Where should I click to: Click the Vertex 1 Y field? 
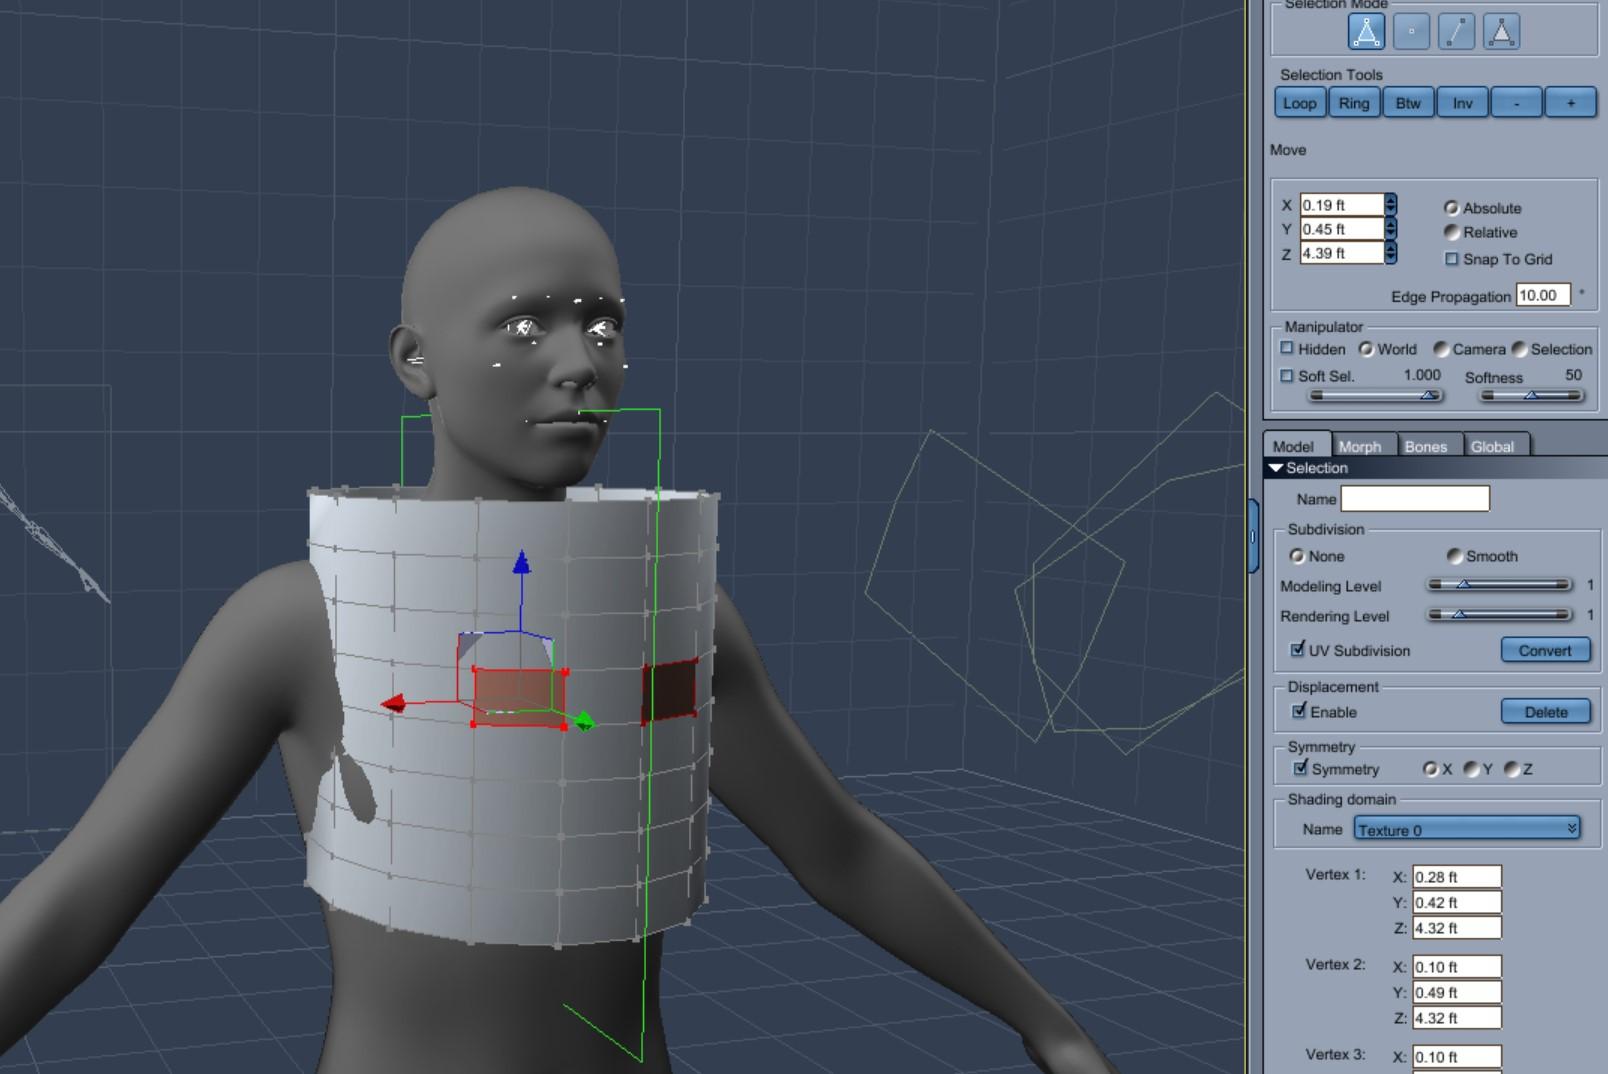1457,902
